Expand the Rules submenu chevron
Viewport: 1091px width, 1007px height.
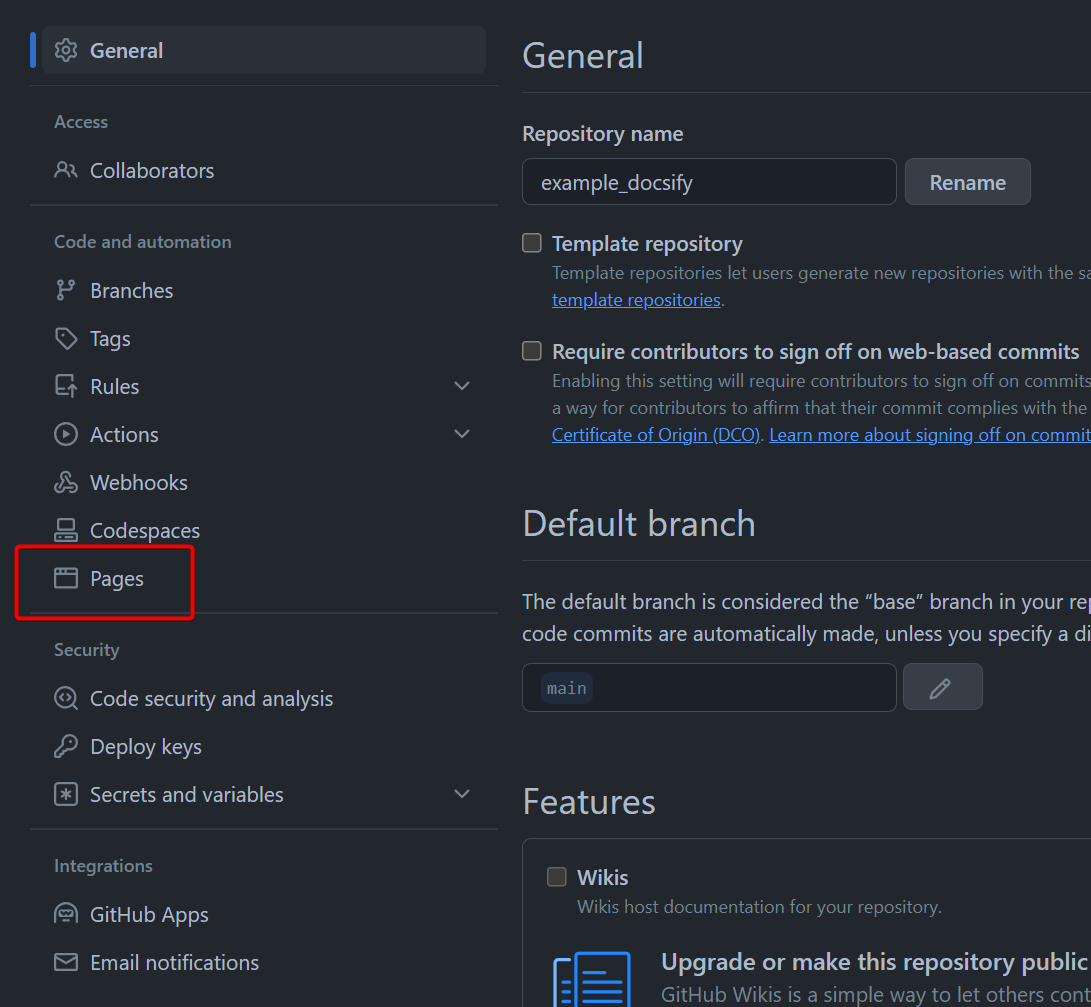462,386
